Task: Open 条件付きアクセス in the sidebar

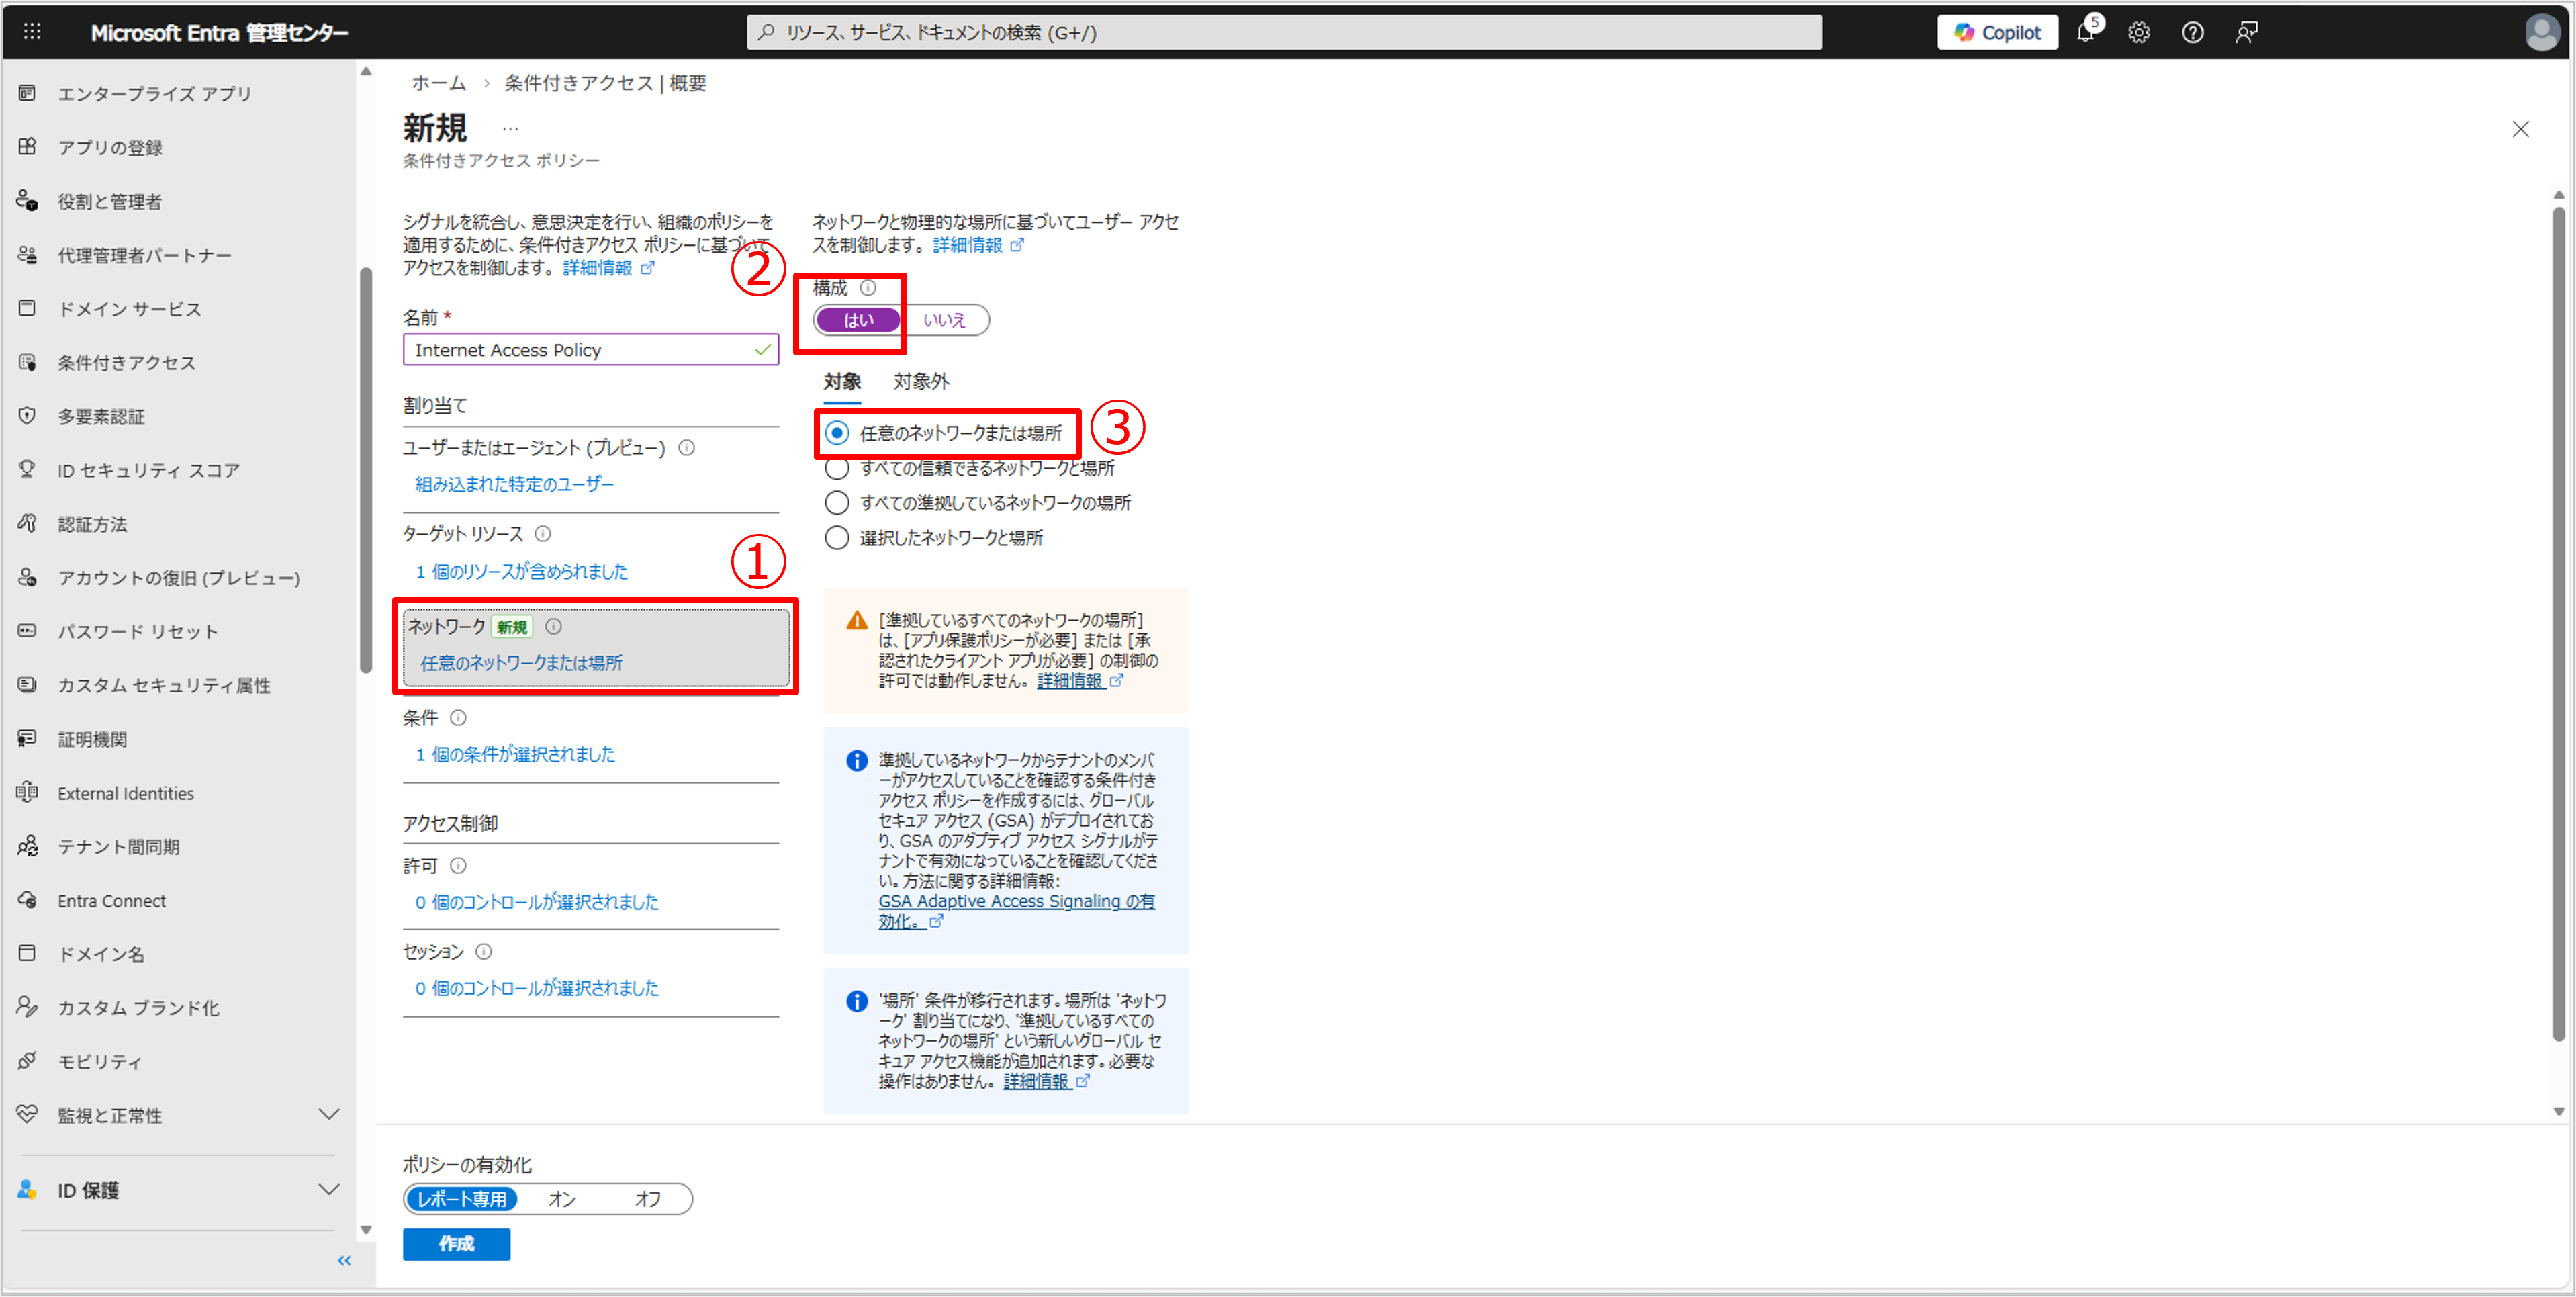Action: (x=126, y=363)
